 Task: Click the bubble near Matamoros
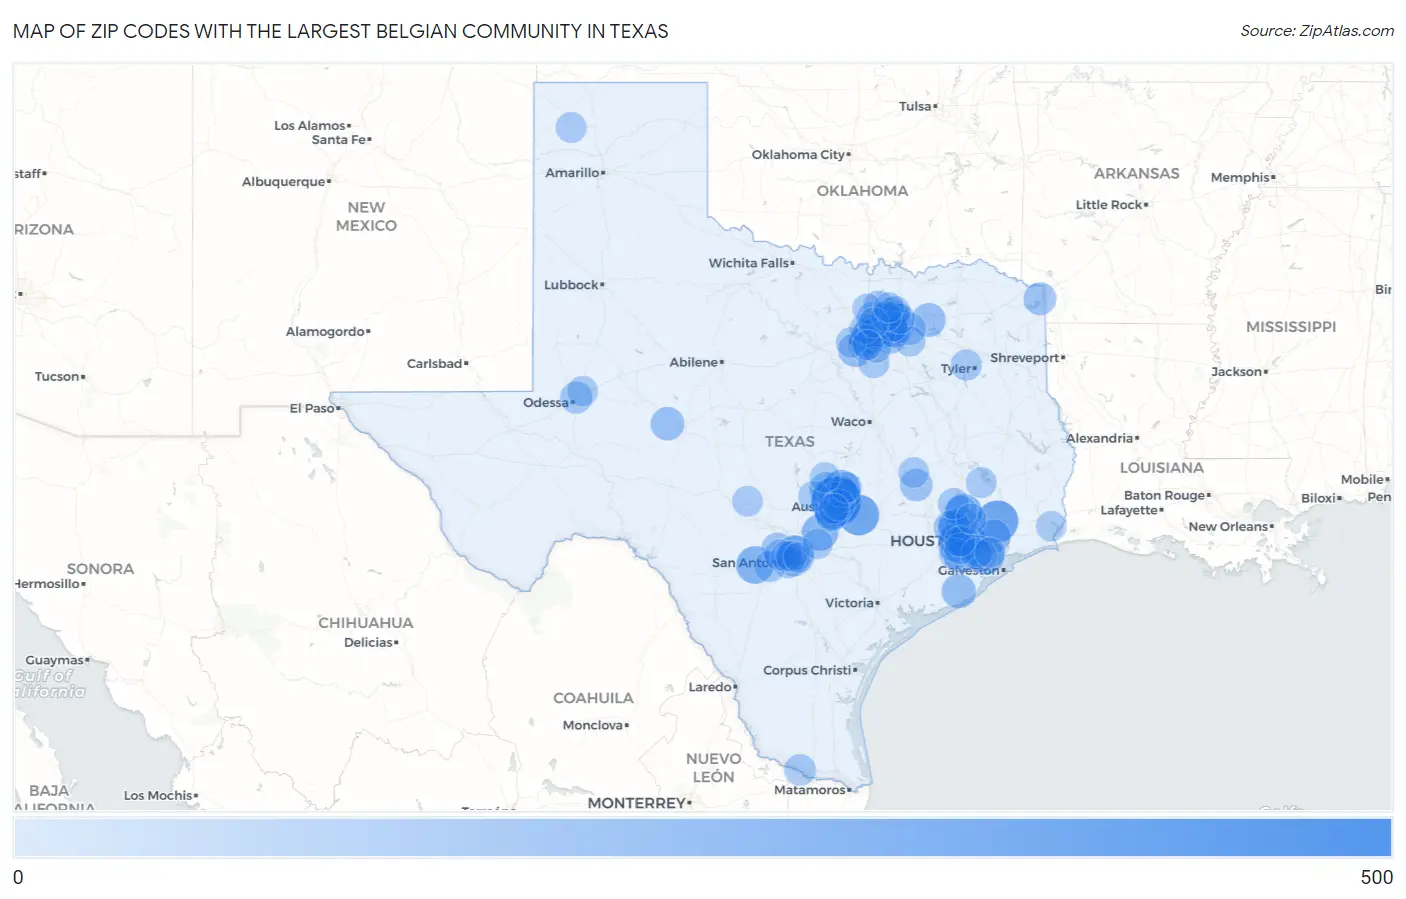click(x=799, y=770)
